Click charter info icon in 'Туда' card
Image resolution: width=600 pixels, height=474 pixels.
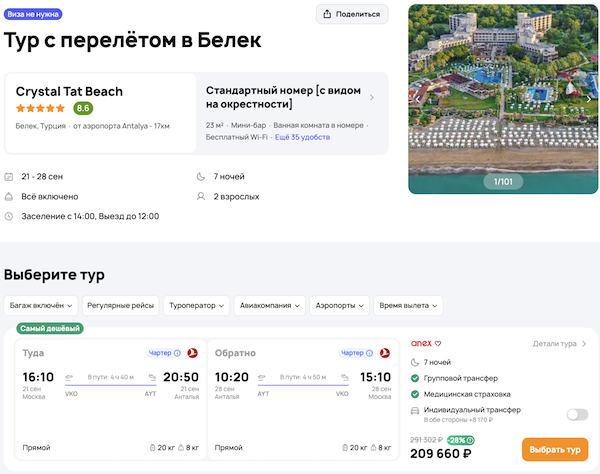pos(177,353)
